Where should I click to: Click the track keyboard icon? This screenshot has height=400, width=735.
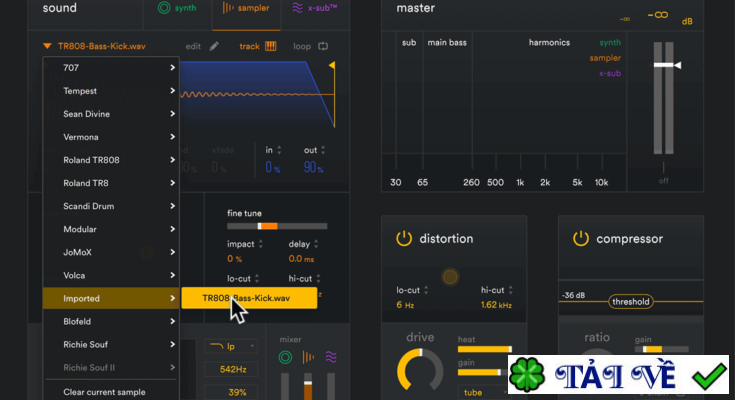[x=270, y=46]
